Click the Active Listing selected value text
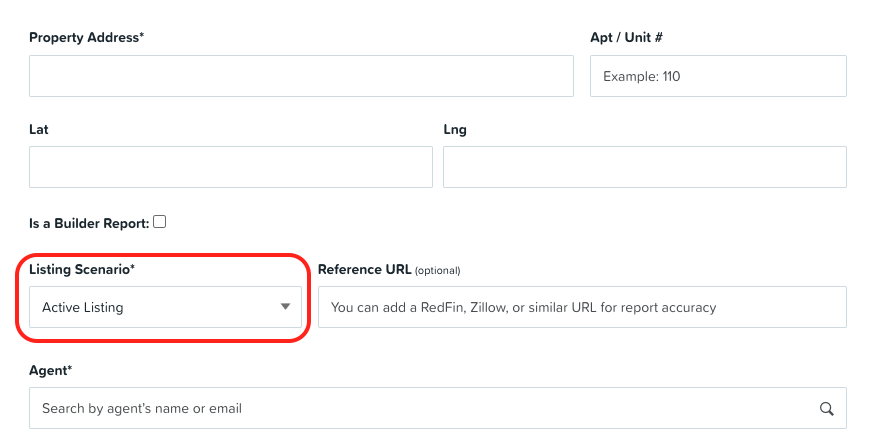 pos(83,307)
